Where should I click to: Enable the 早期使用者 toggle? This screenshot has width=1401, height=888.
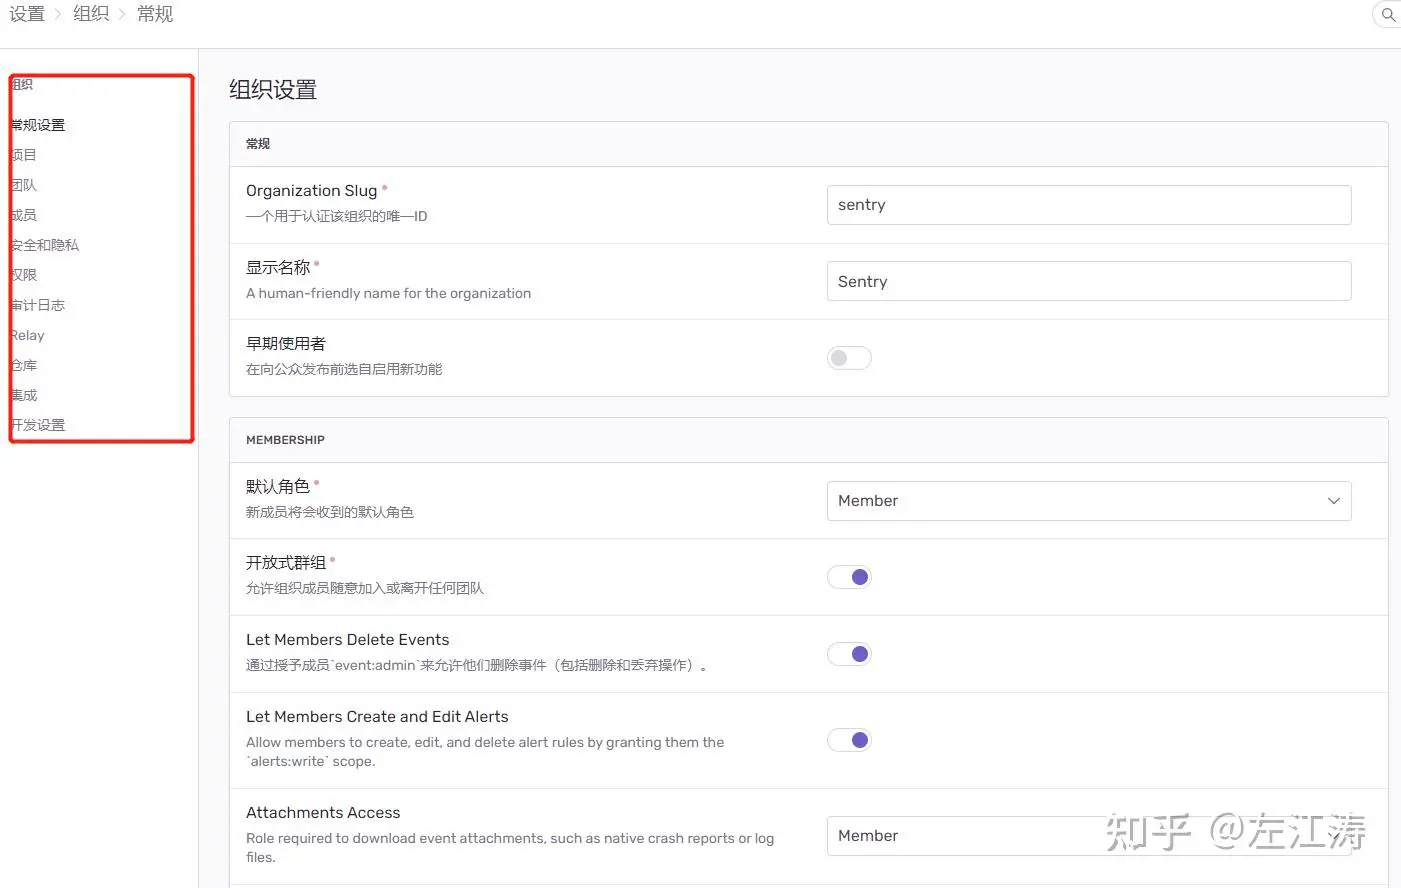849,358
